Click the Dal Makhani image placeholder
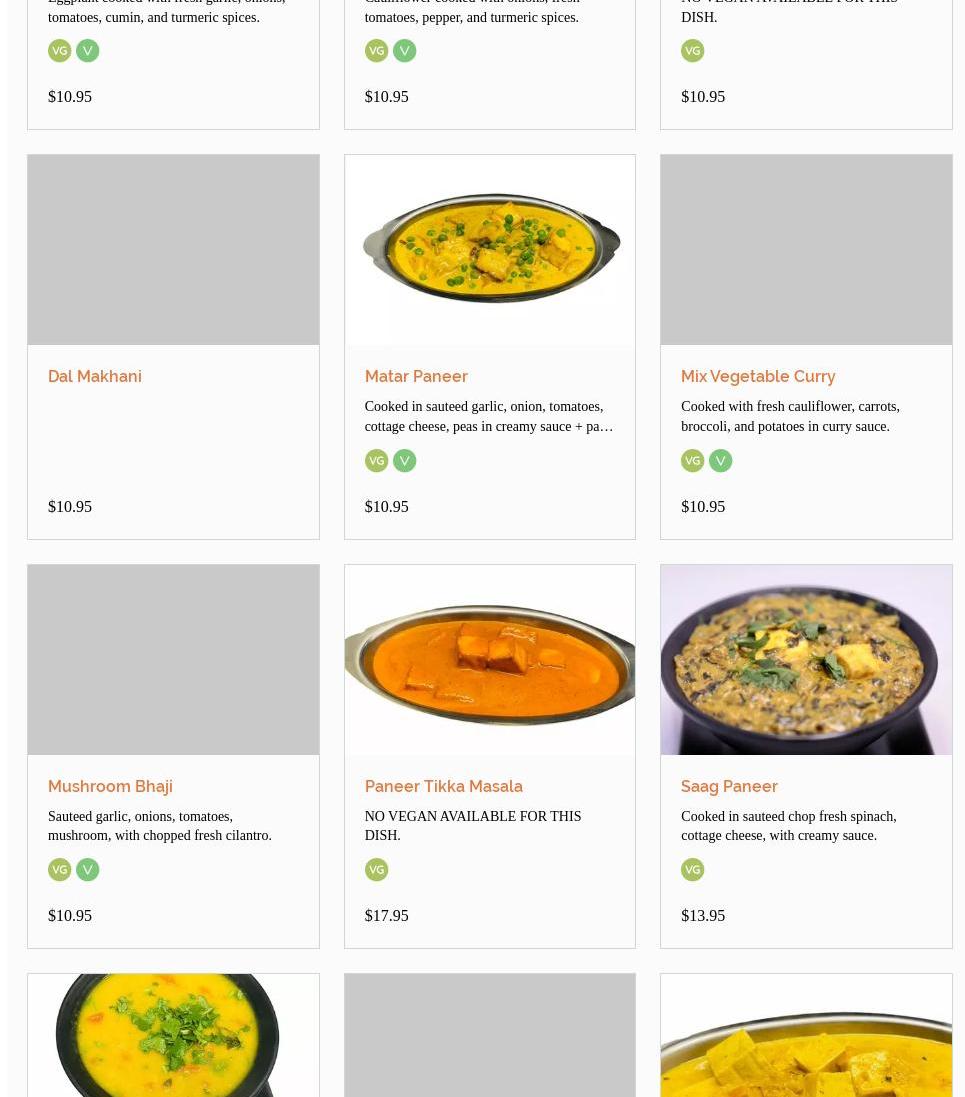Image resolution: width=965 pixels, height=1097 pixels. (173, 250)
